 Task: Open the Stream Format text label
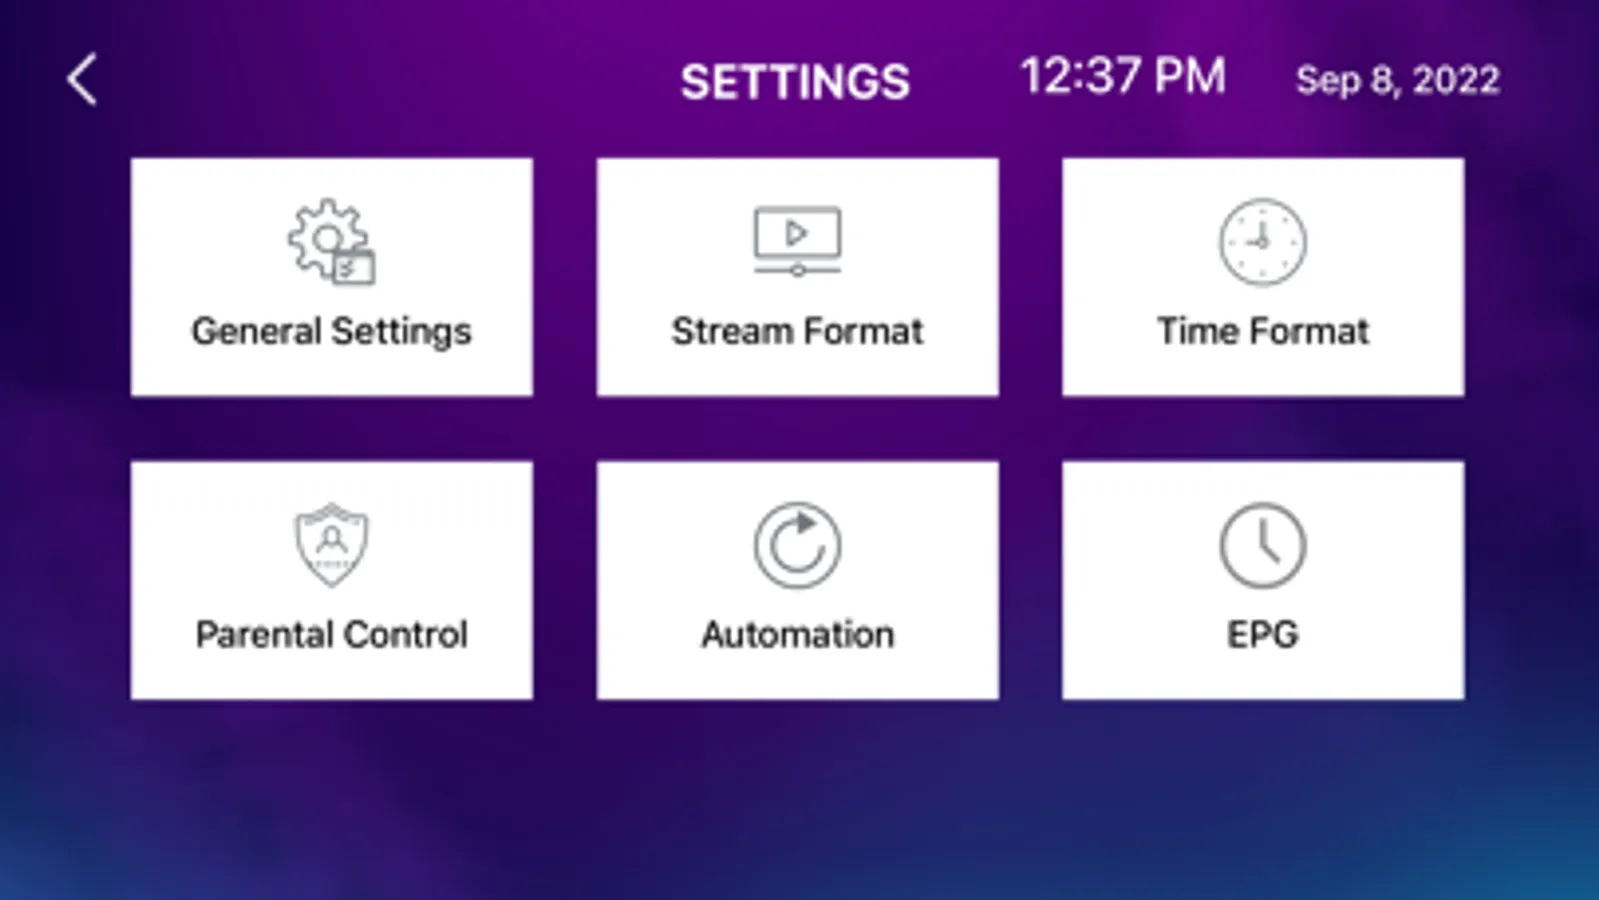pos(797,331)
